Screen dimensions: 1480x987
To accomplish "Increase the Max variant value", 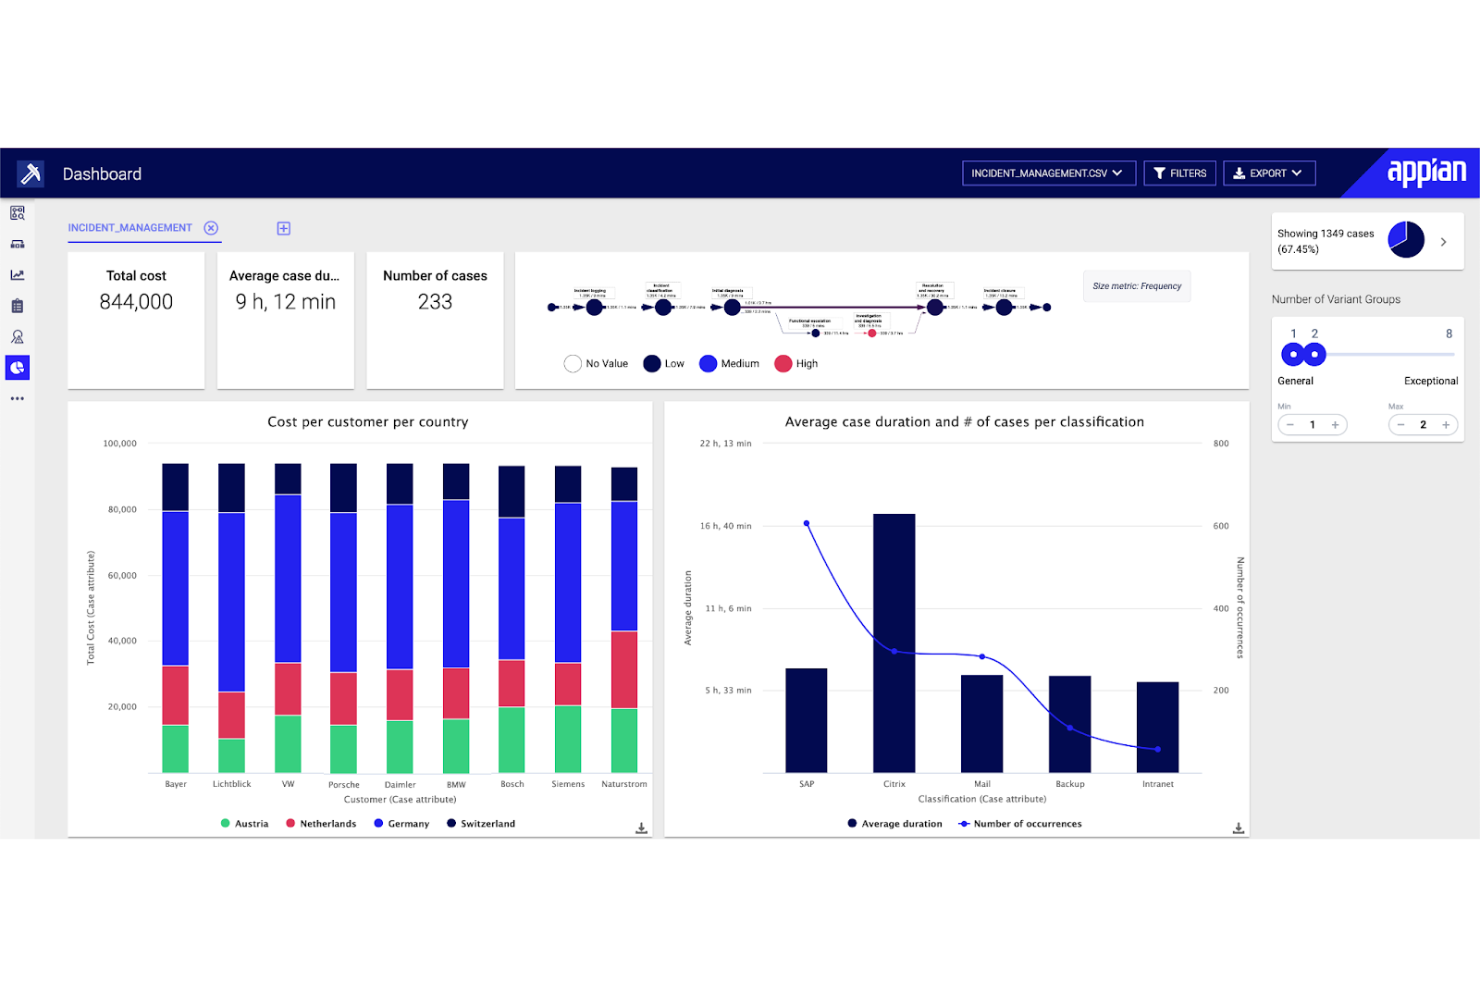I will [x=1446, y=425].
